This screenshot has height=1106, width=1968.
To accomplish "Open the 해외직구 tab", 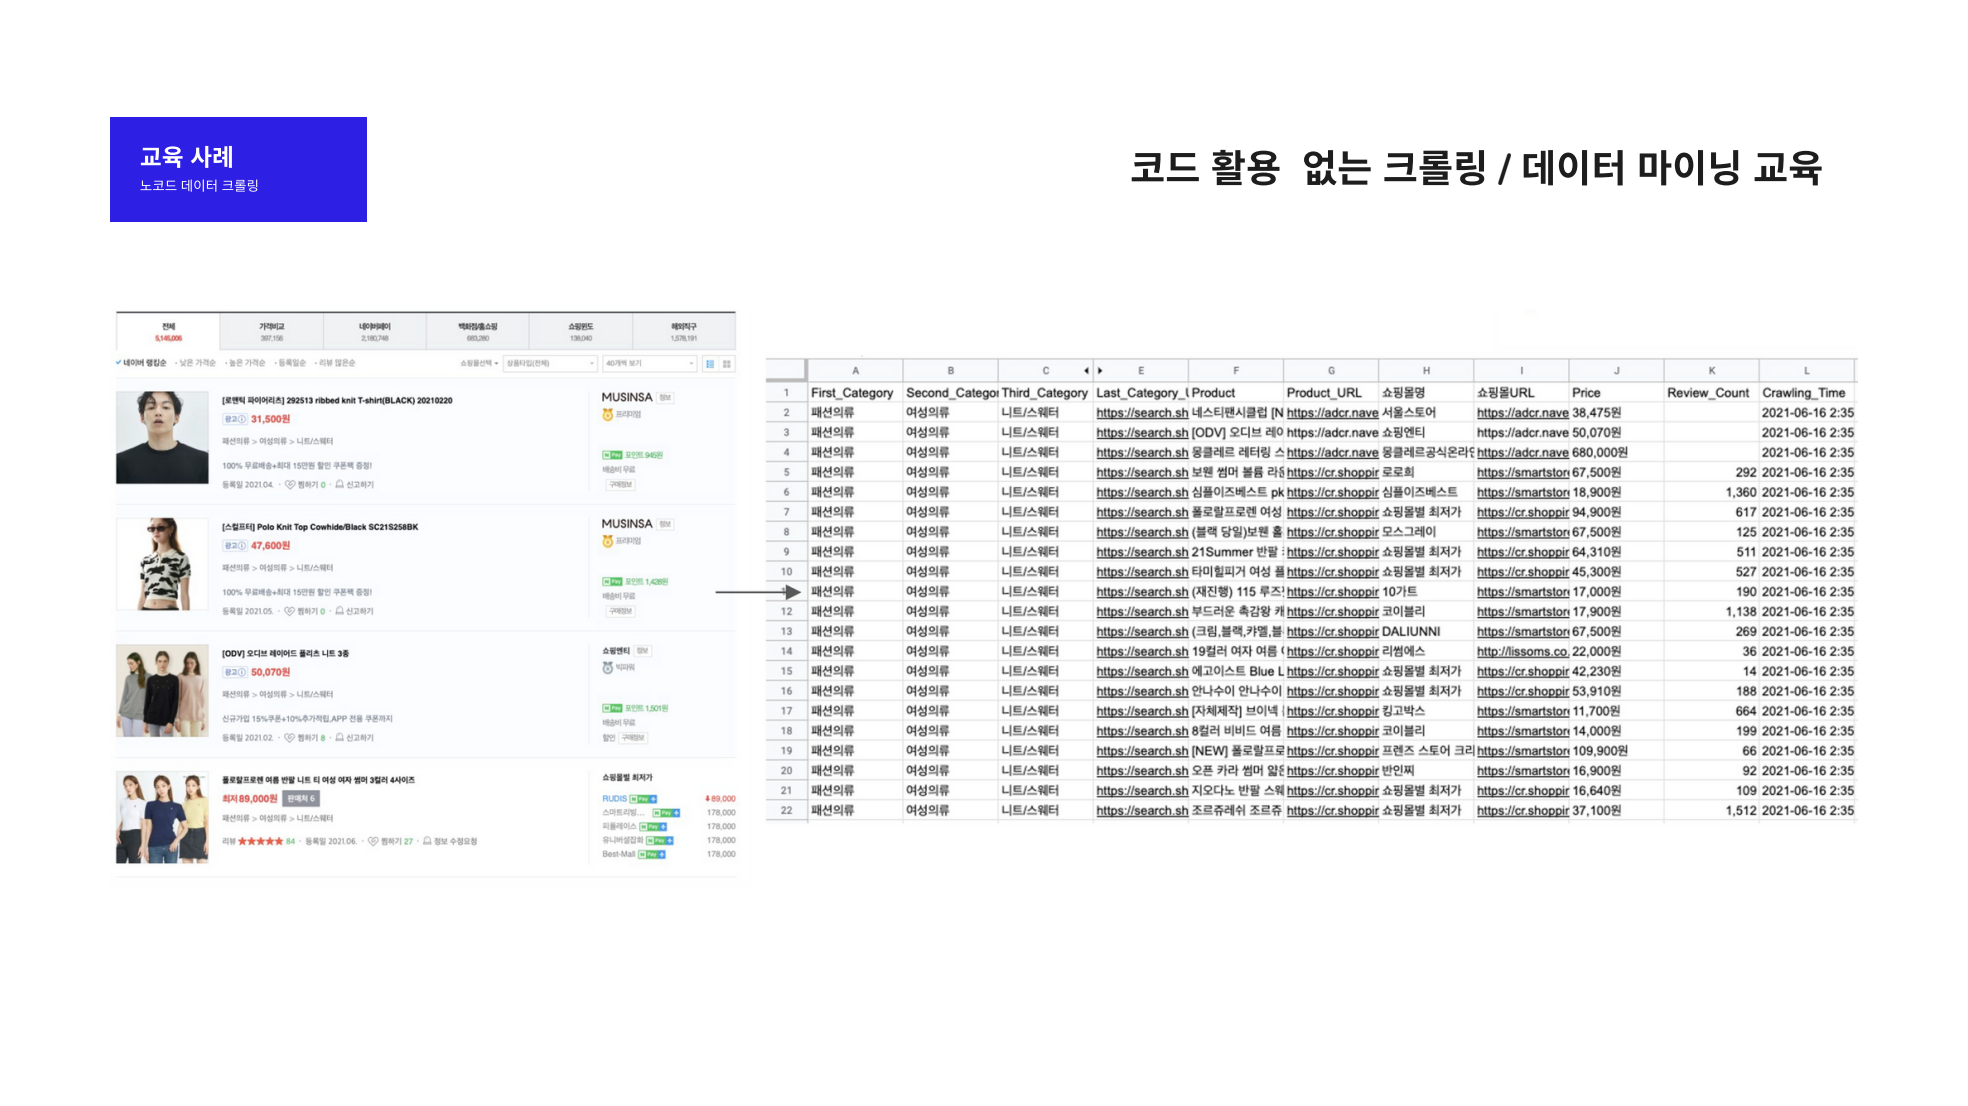I will [x=684, y=332].
